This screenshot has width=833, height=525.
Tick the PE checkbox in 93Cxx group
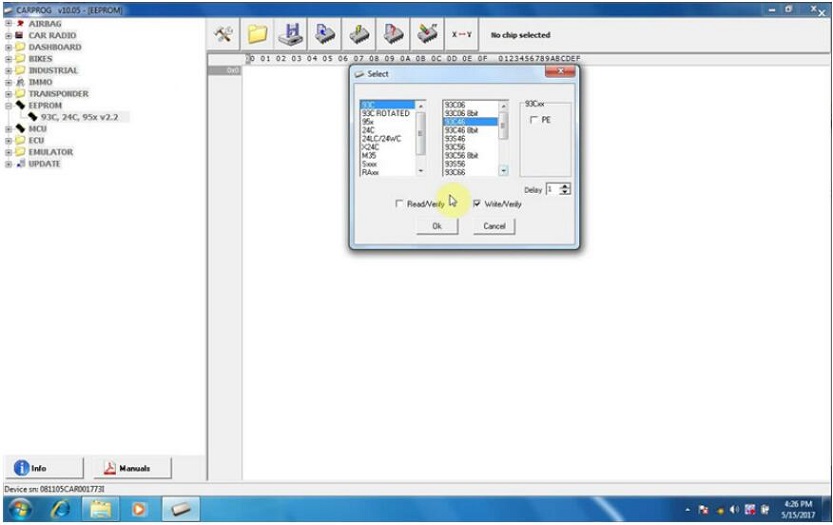coord(534,120)
